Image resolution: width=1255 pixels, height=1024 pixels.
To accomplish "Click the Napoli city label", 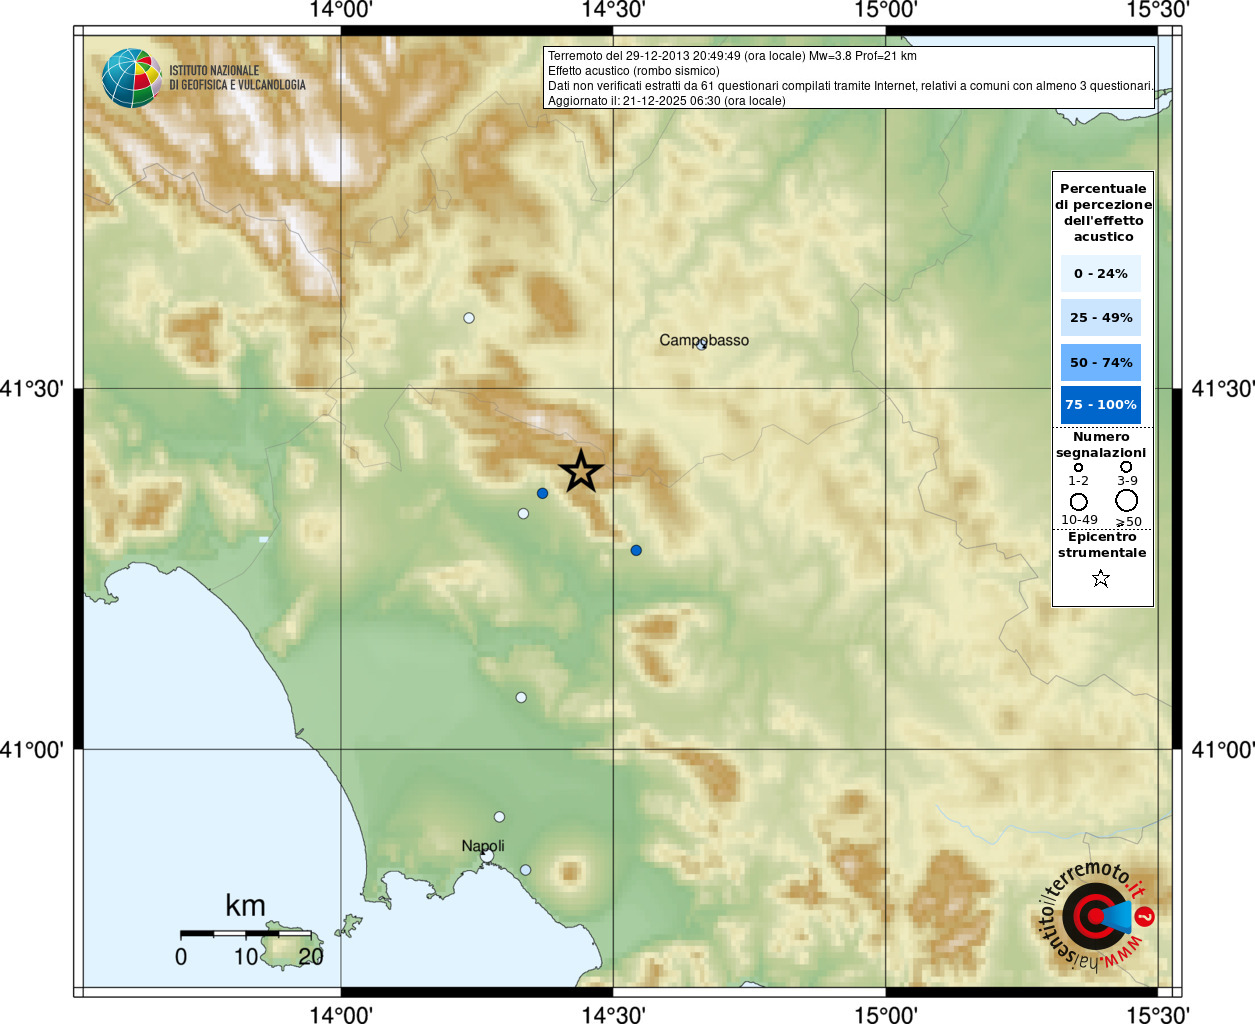I will (483, 846).
